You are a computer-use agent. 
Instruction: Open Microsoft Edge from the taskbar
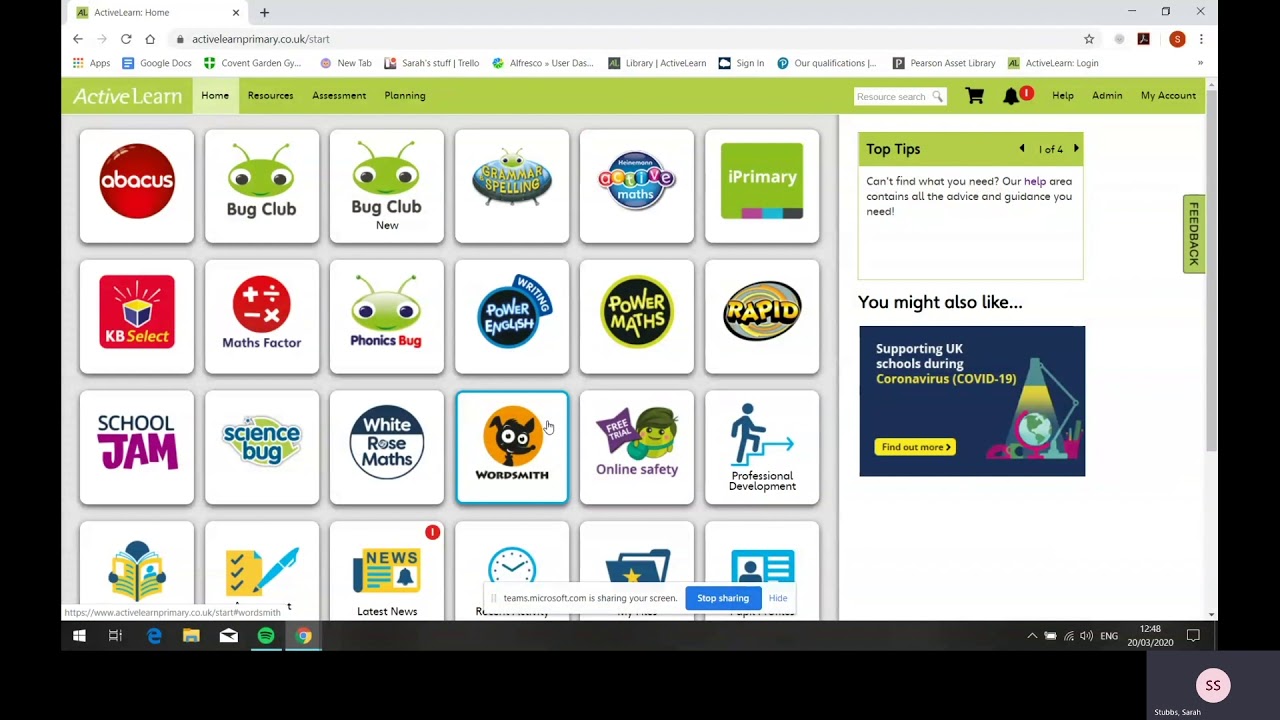click(x=154, y=636)
